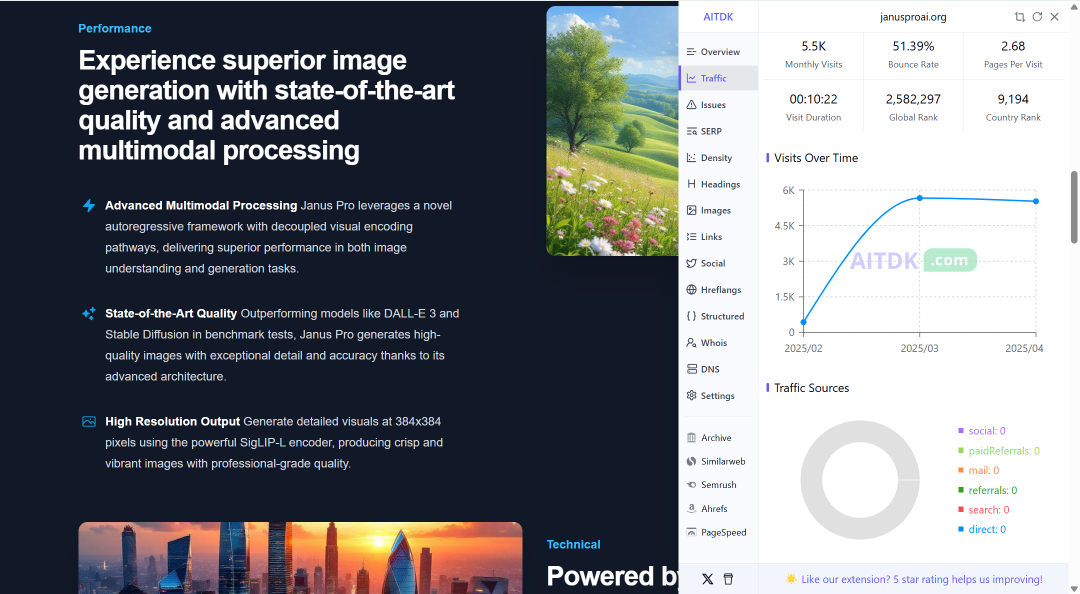The image size is (1080, 594).
Task: Click the Archive building icon
Action: 692,438
